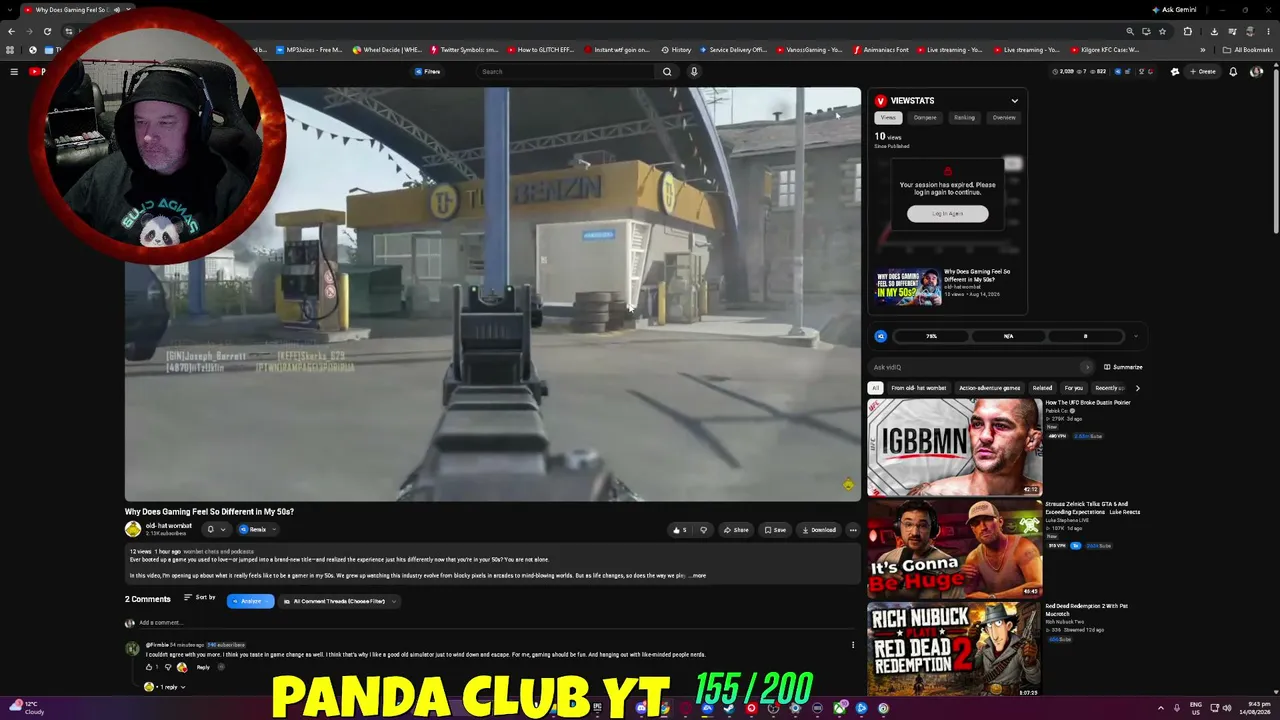Open browser extensions puzzle icon
This screenshot has width=1280, height=720.
[1188, 31]
